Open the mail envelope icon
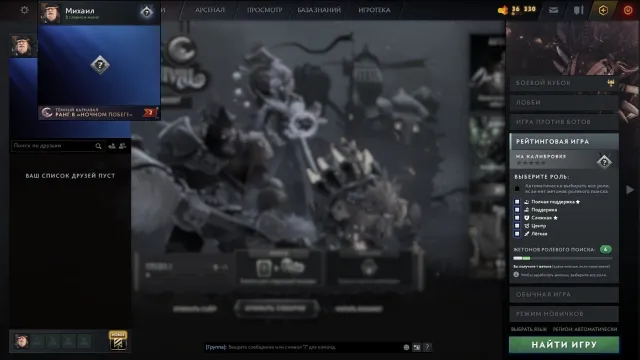 553,10
